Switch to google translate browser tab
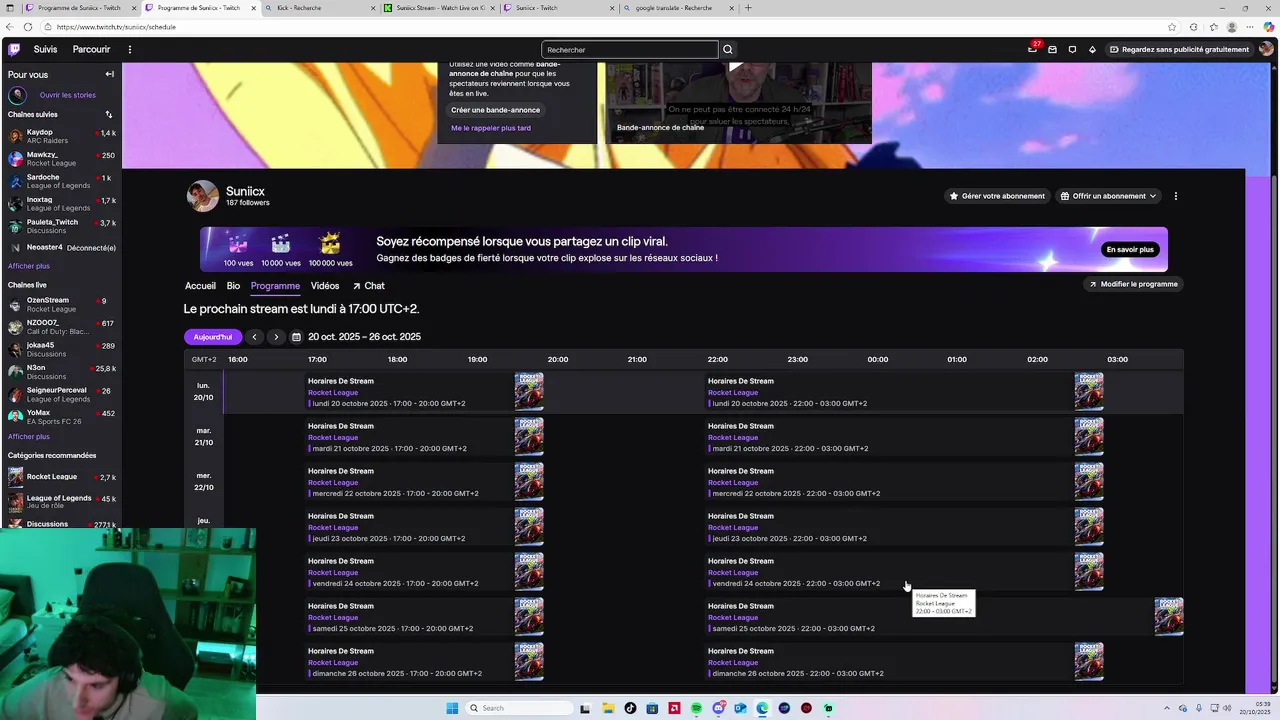1280x720 pixels. point(678,8)
